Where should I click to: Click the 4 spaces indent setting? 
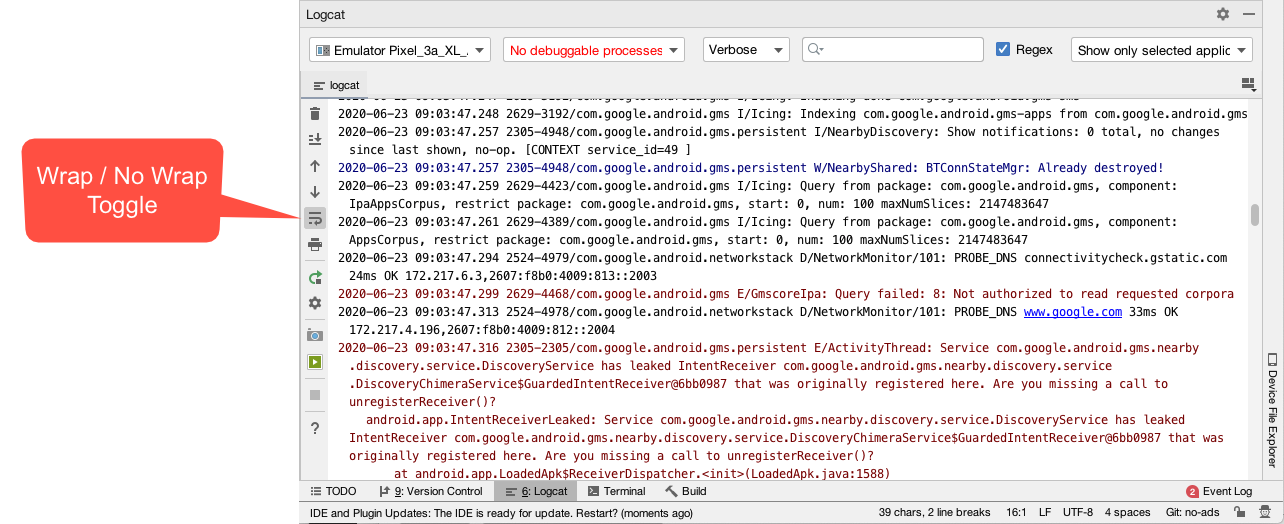point(1129,512)
